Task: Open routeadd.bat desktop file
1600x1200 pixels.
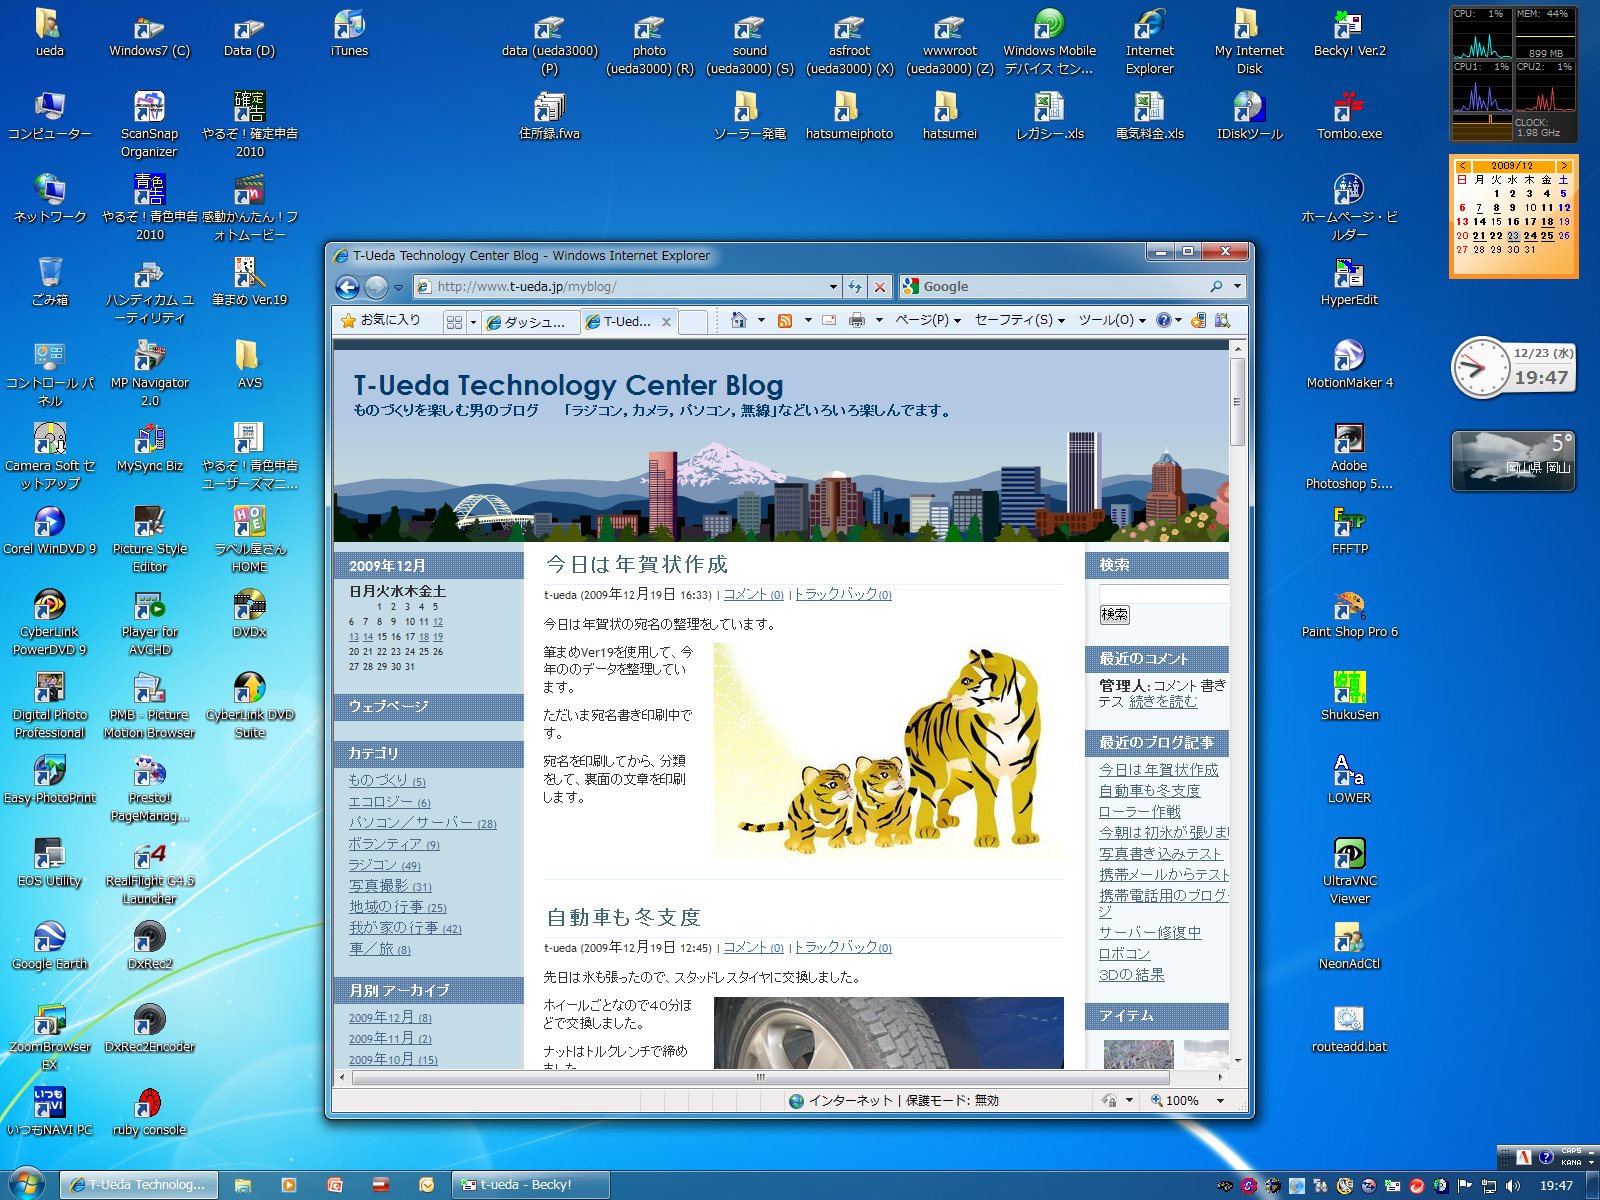Action: (x=1349, y=1029)
